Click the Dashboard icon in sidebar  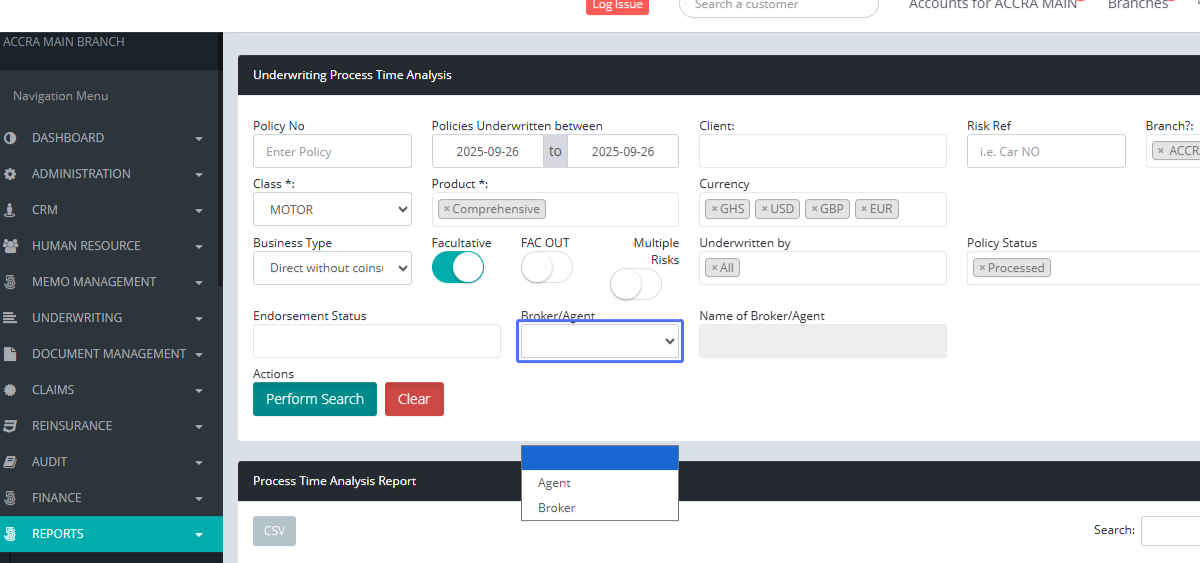pos(10,138)
